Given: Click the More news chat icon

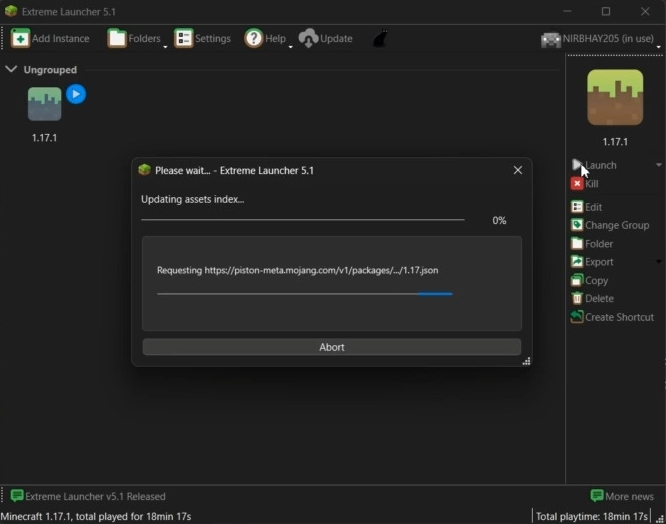Looking at the screenshot, I should click(x=597, y=496).
